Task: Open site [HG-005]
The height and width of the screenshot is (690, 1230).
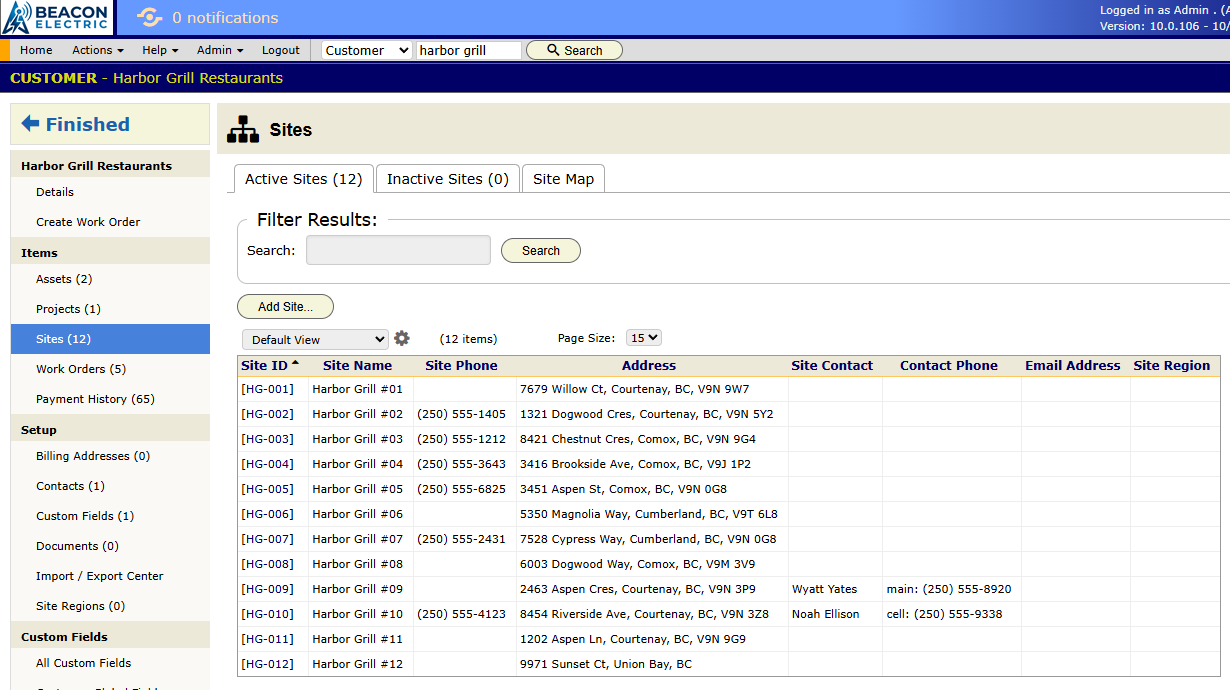Action: 268,489
